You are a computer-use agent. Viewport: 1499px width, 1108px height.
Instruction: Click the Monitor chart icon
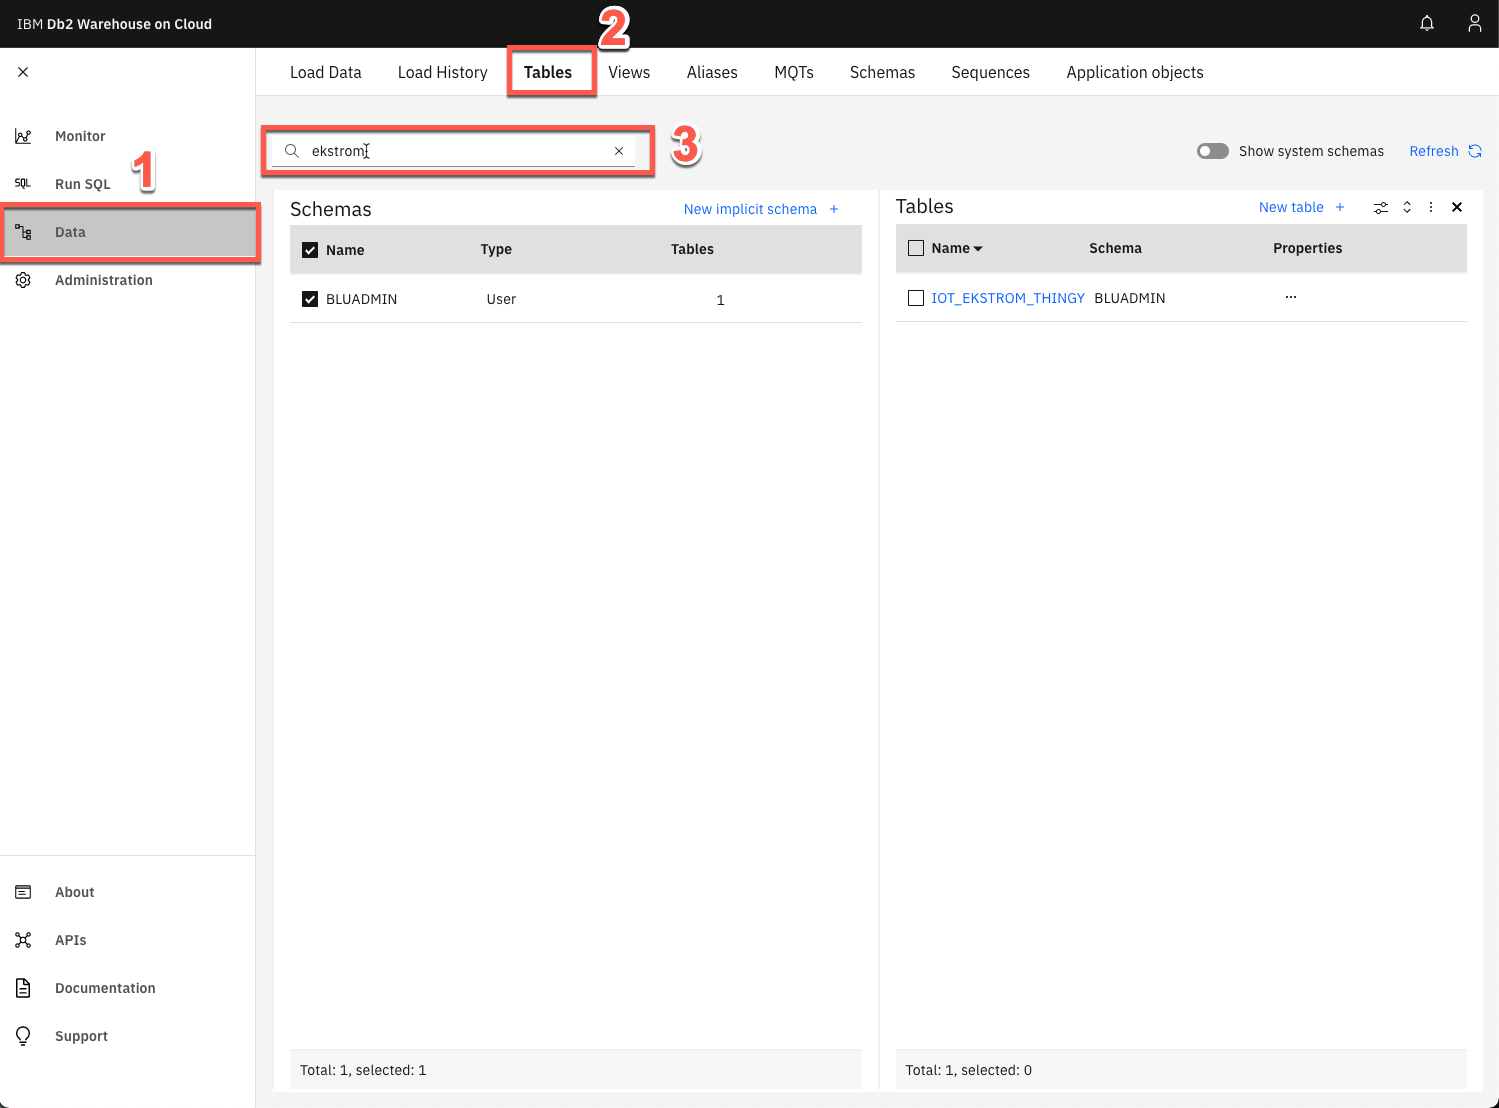(23, 136)
